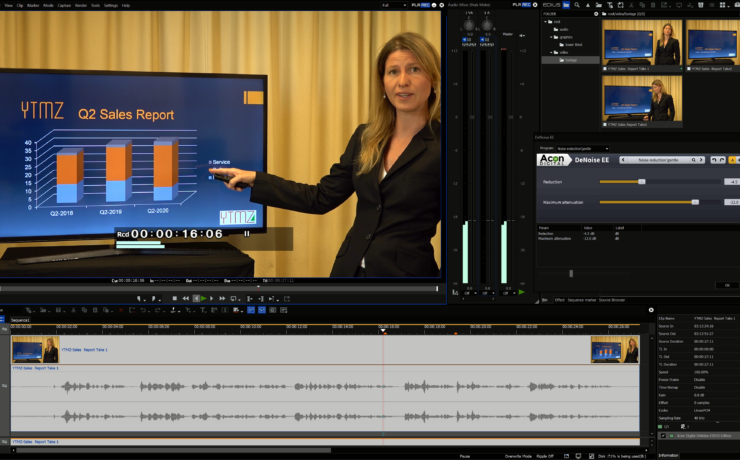Screen dimensions: 740x460
Task: Toggle the Acon Digital DeNoise effect checkbox
Action: tap(663, 435)
